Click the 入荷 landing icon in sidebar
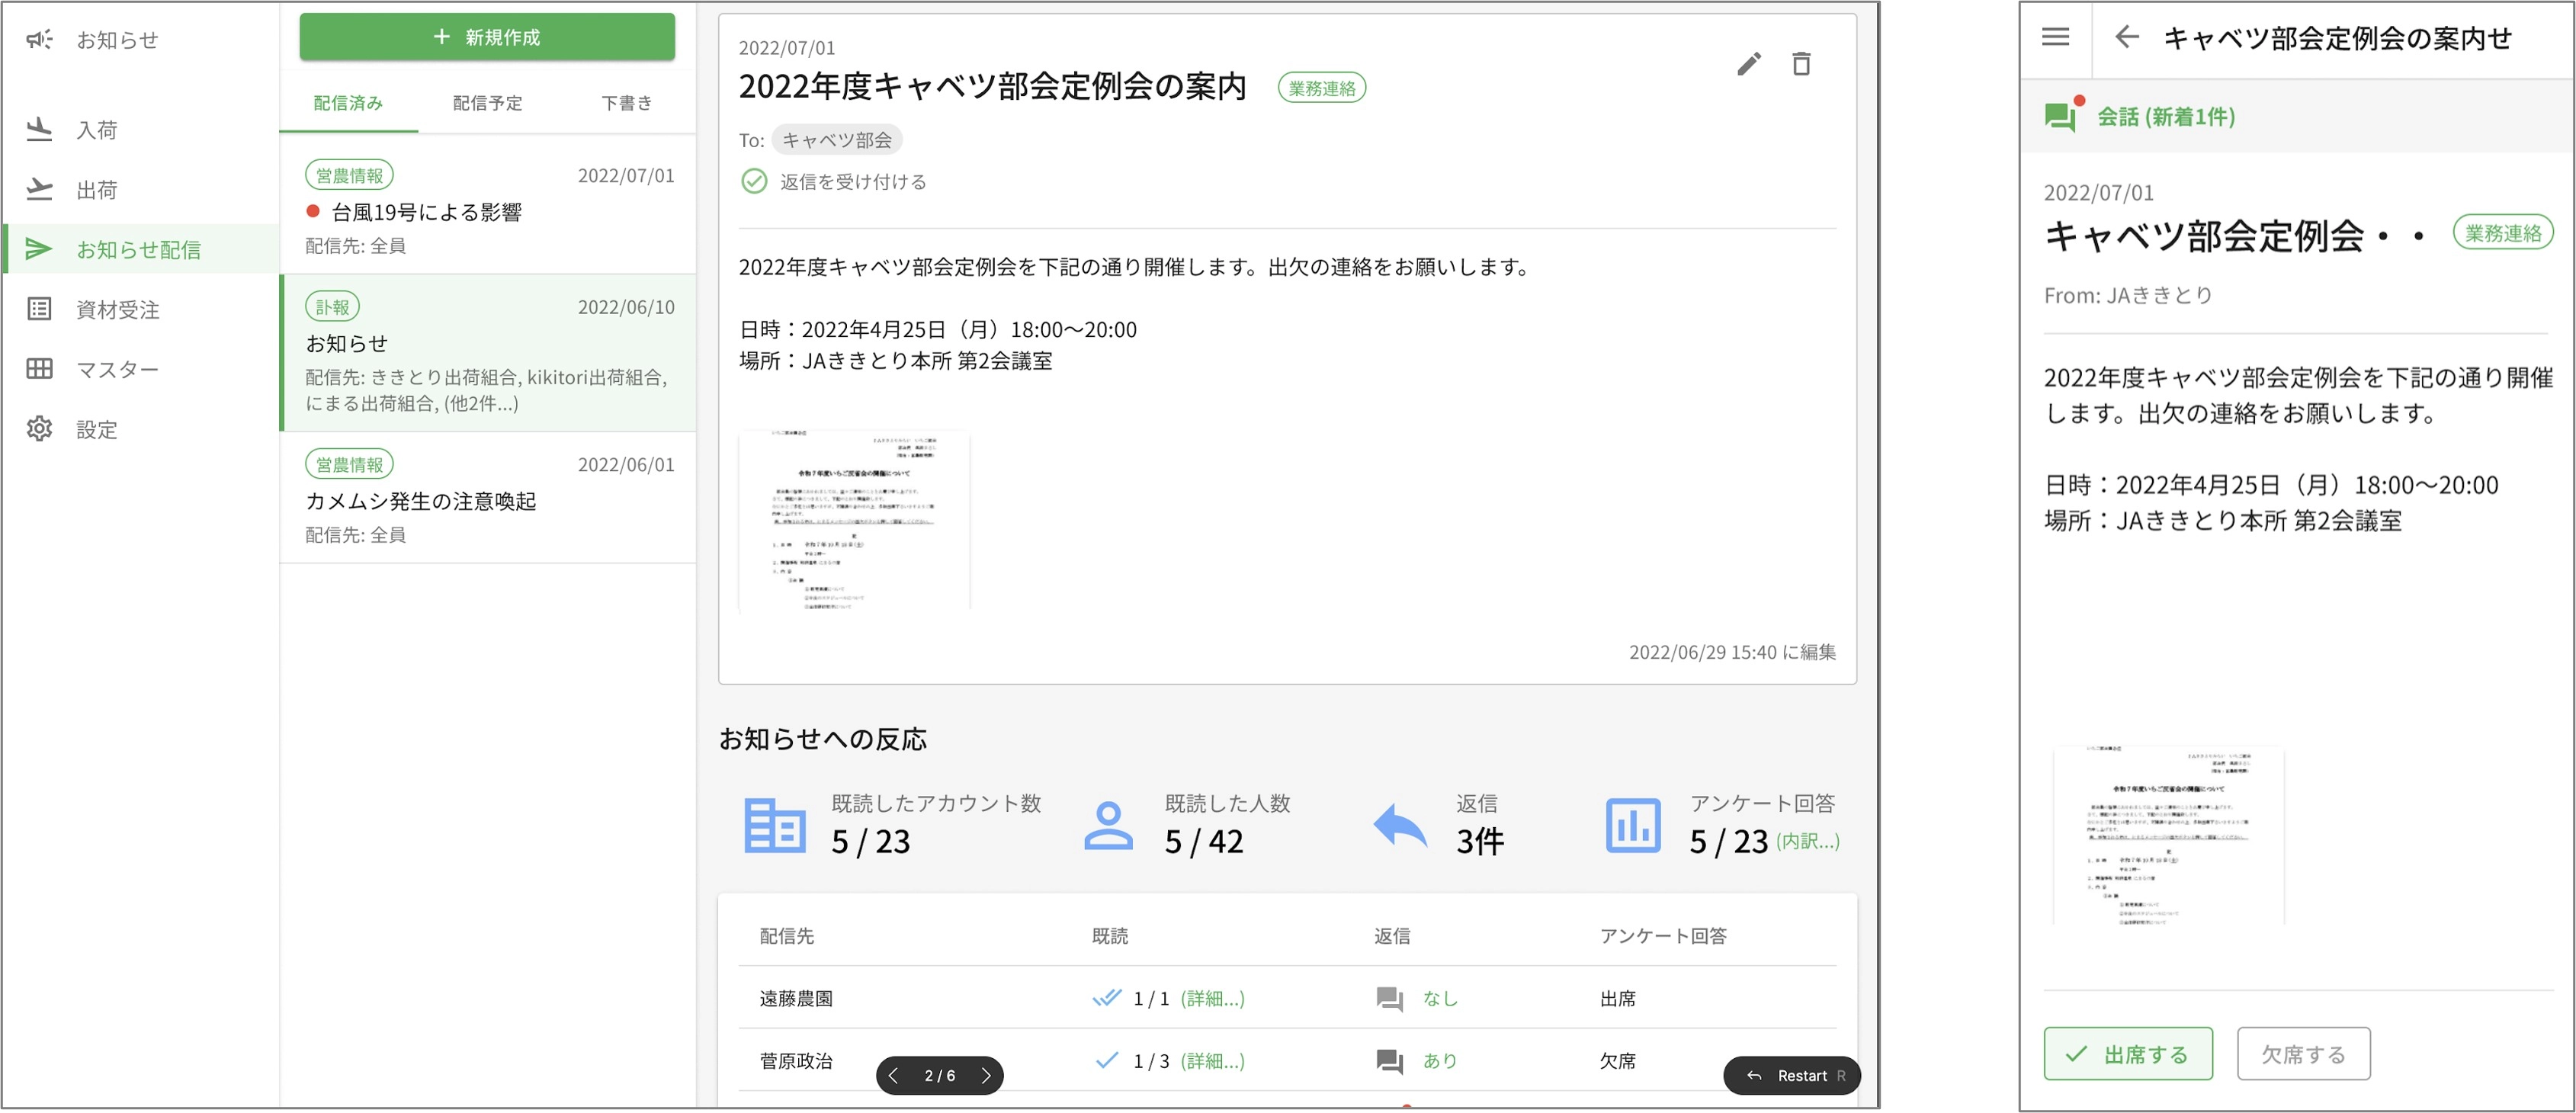Viewport: 2576px width, 1113px height. (39, 129)
